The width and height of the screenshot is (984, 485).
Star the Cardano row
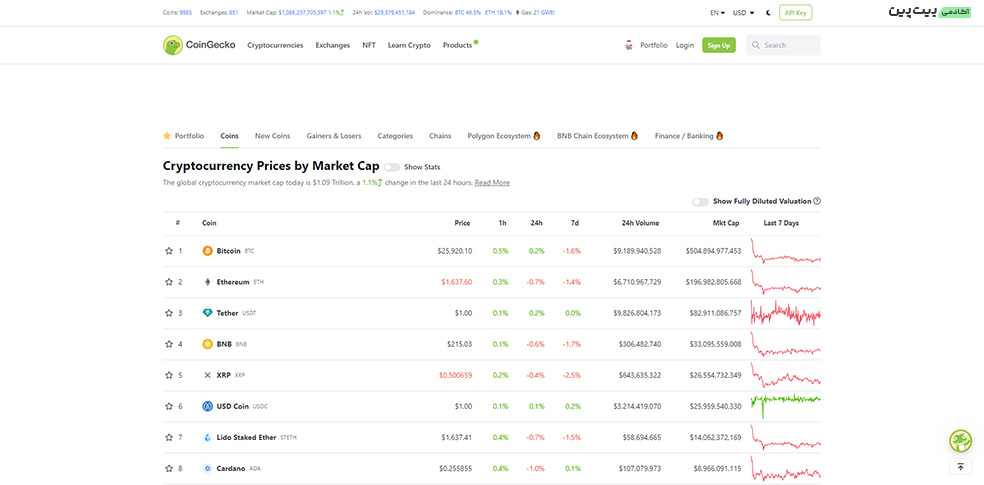169,469
